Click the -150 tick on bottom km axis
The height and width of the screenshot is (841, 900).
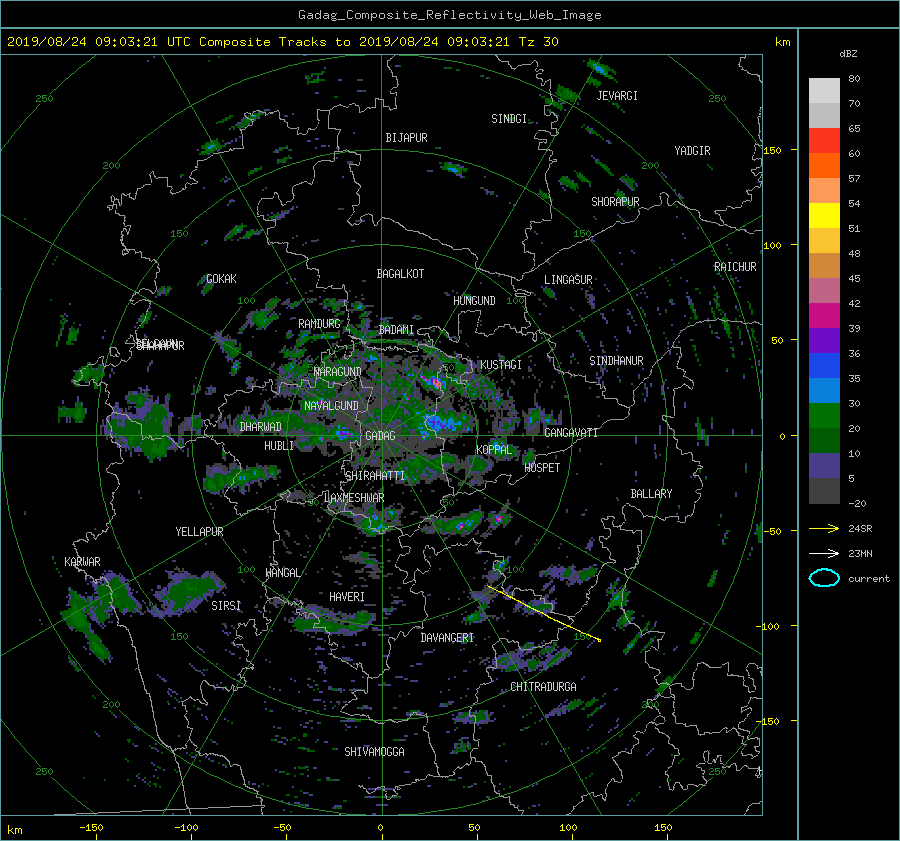pyautogui.click(x=91, y=828)
